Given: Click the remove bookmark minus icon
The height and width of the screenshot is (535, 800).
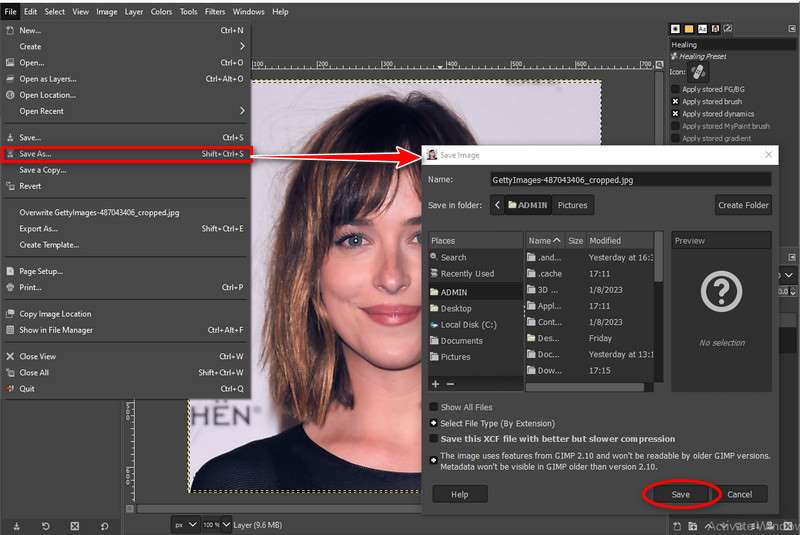Looking at the screenshot, I should click(451, 384).
